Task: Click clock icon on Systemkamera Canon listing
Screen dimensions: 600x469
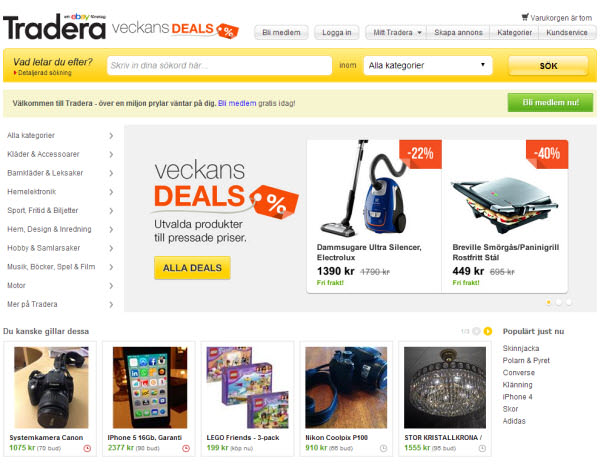Action: pos(87,448)
